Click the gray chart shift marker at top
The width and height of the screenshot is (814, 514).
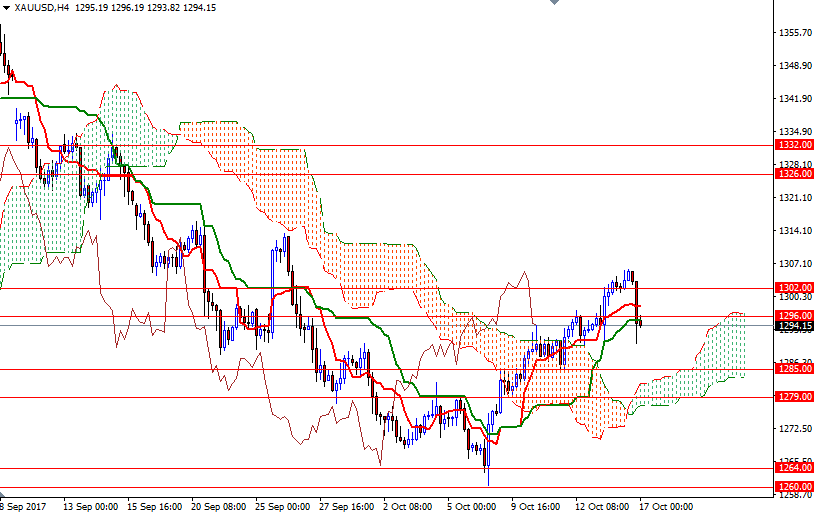(x=553, y=4)
